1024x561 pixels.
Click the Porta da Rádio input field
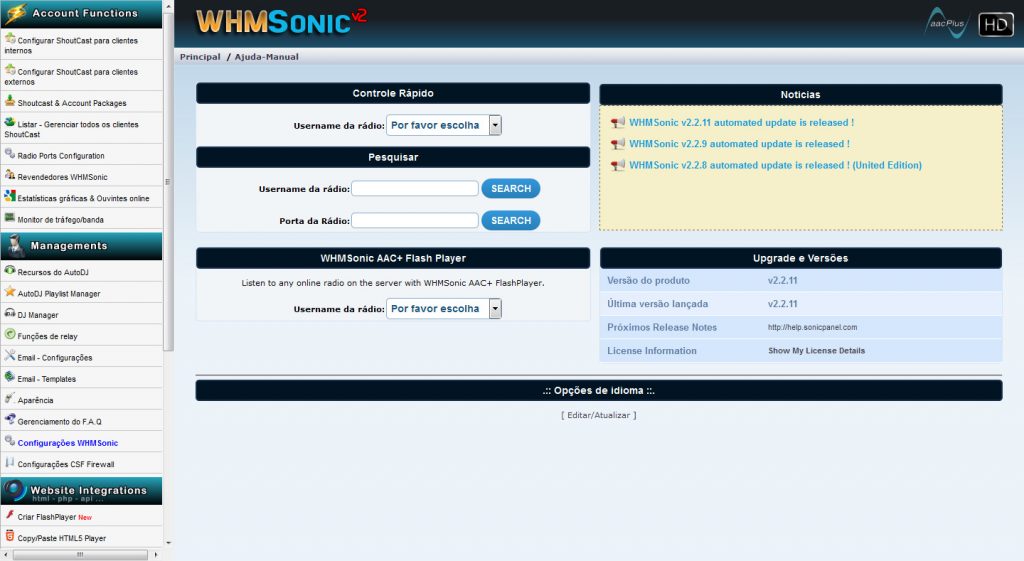[414, 220]
